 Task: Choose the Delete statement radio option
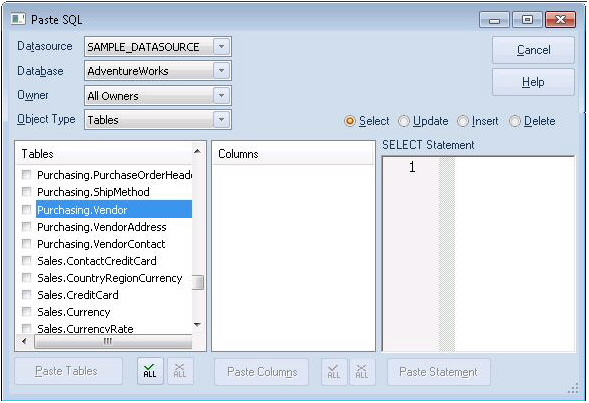pyautogui.click(x=514, y=121)
